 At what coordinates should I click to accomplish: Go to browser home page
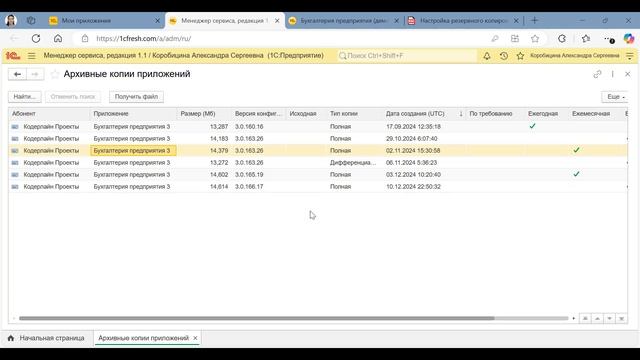(58, 38)
